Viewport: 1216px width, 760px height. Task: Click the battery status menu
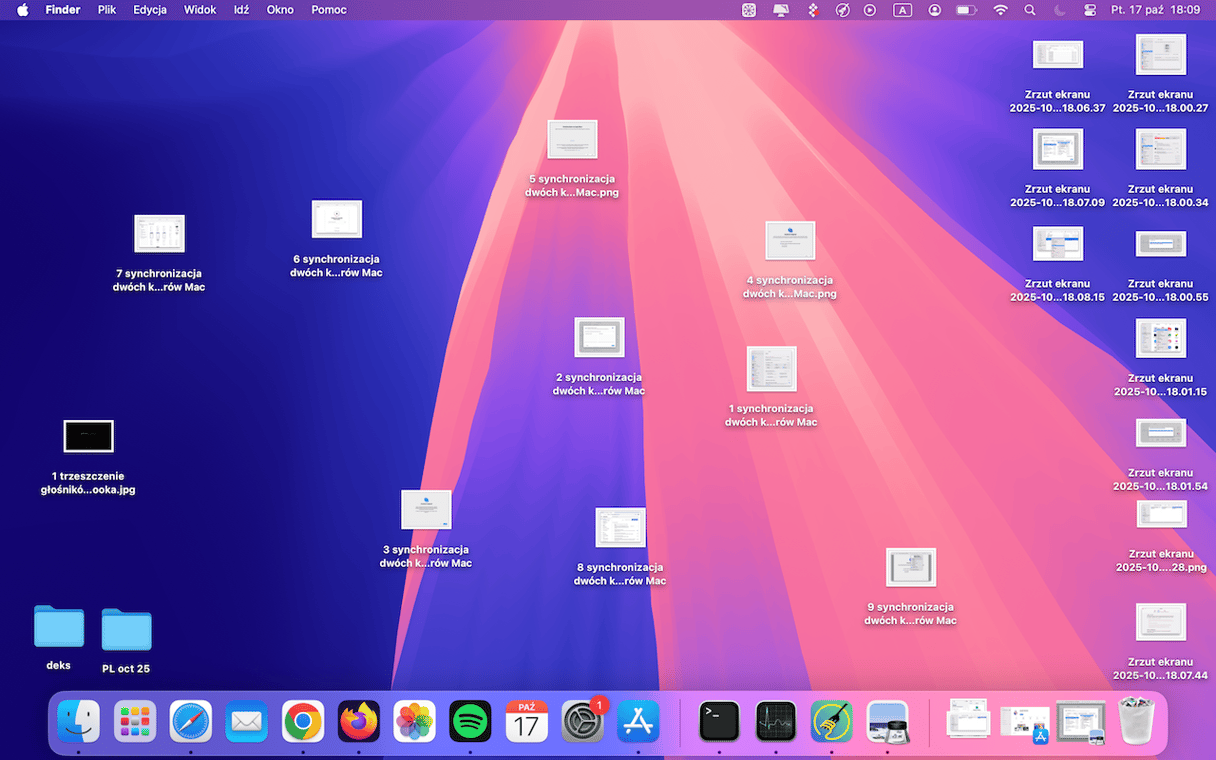click(x=966, y=10)
